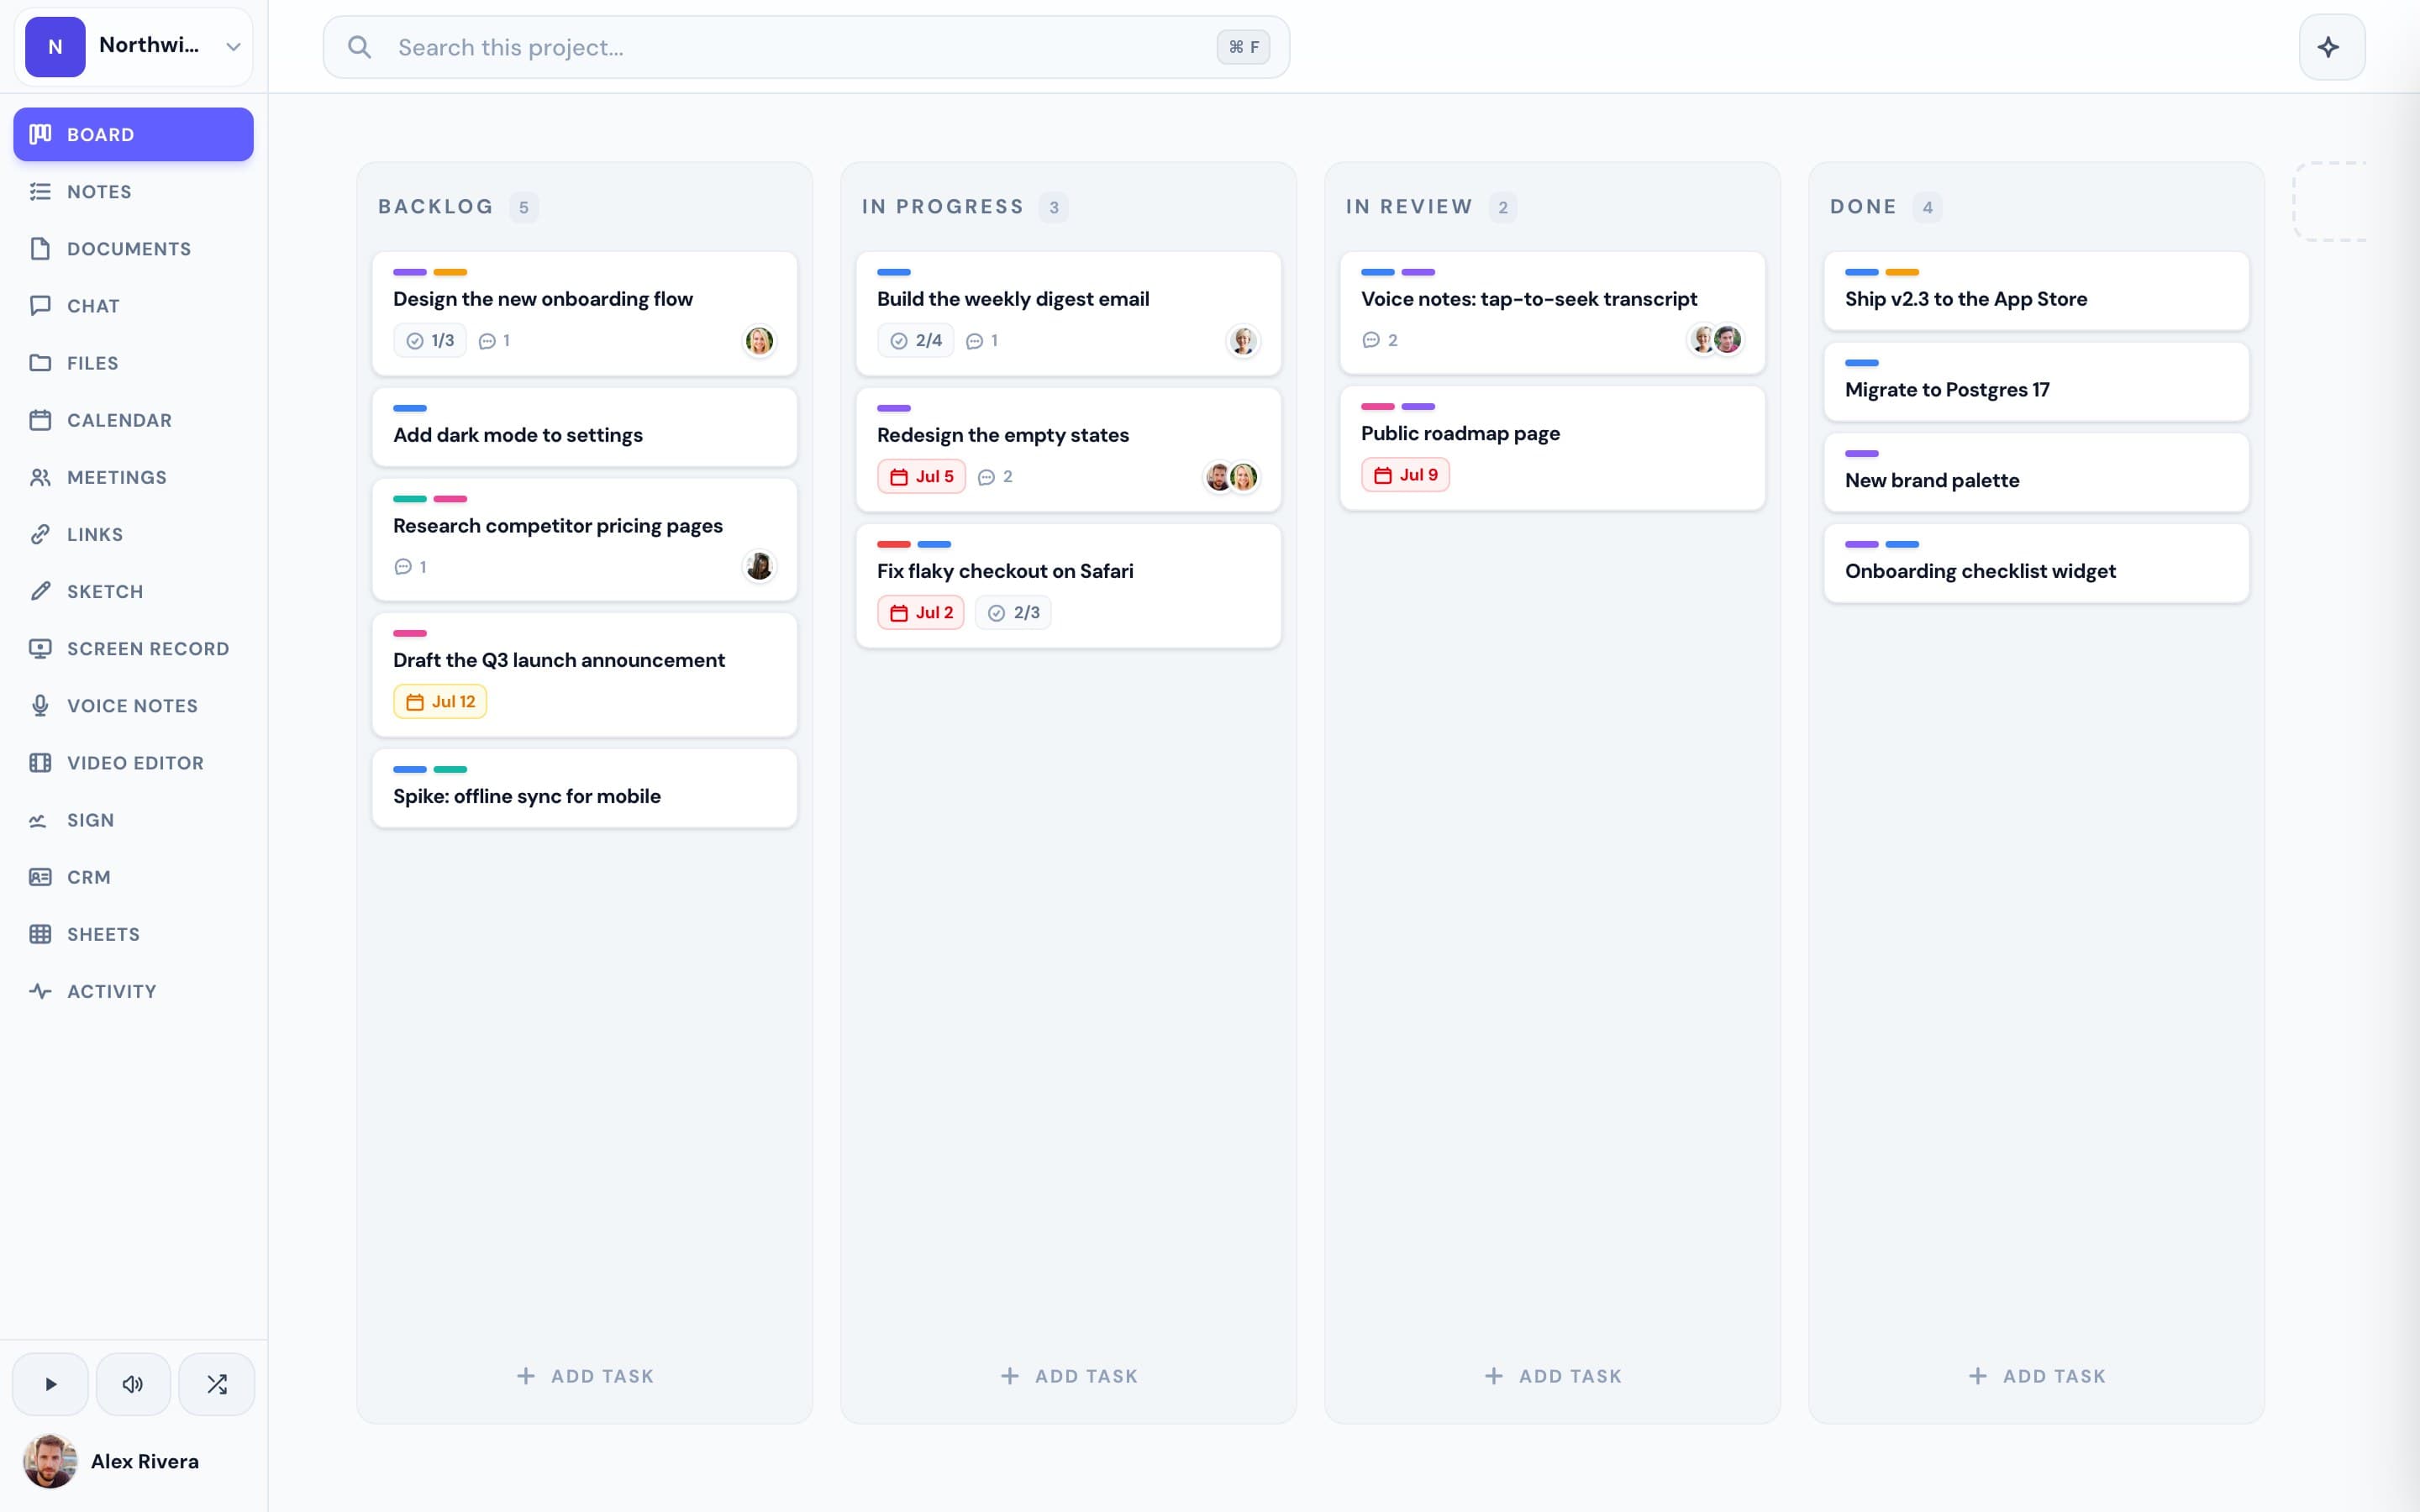
Task: Click the orange label on Ship v2.3 card
Action: click(1902, 272)
